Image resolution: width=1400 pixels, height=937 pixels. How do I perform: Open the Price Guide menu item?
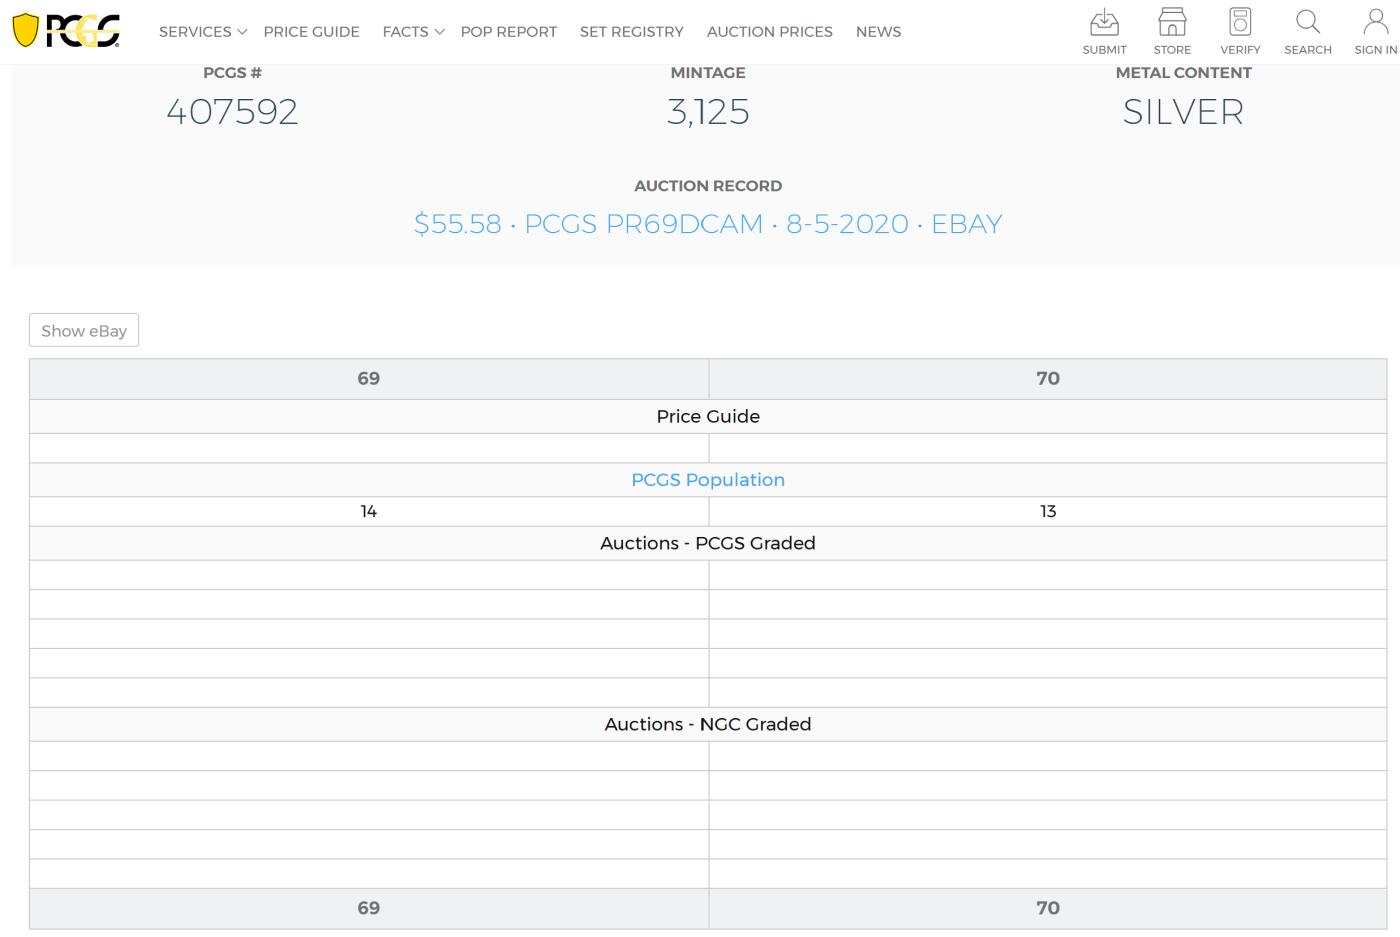coord(311,32)
